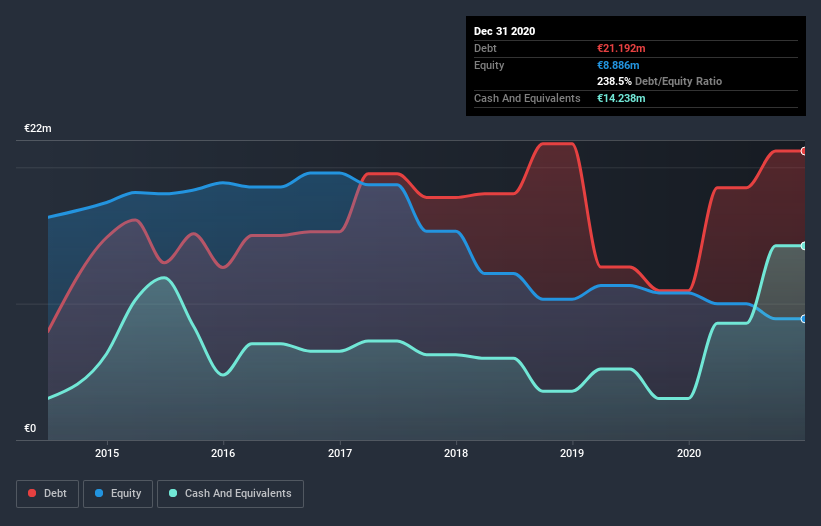
Task: Click the Debt row label in tooltip
Action: click(485, 48)
